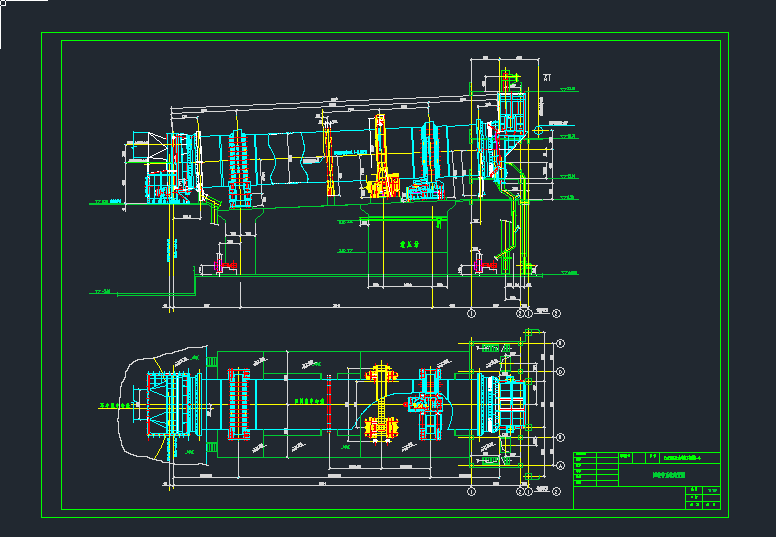The width and height of the screenshot is (776, 537).
Task: Click the title block in the bottom-right corner
Action: click(647, 480)
